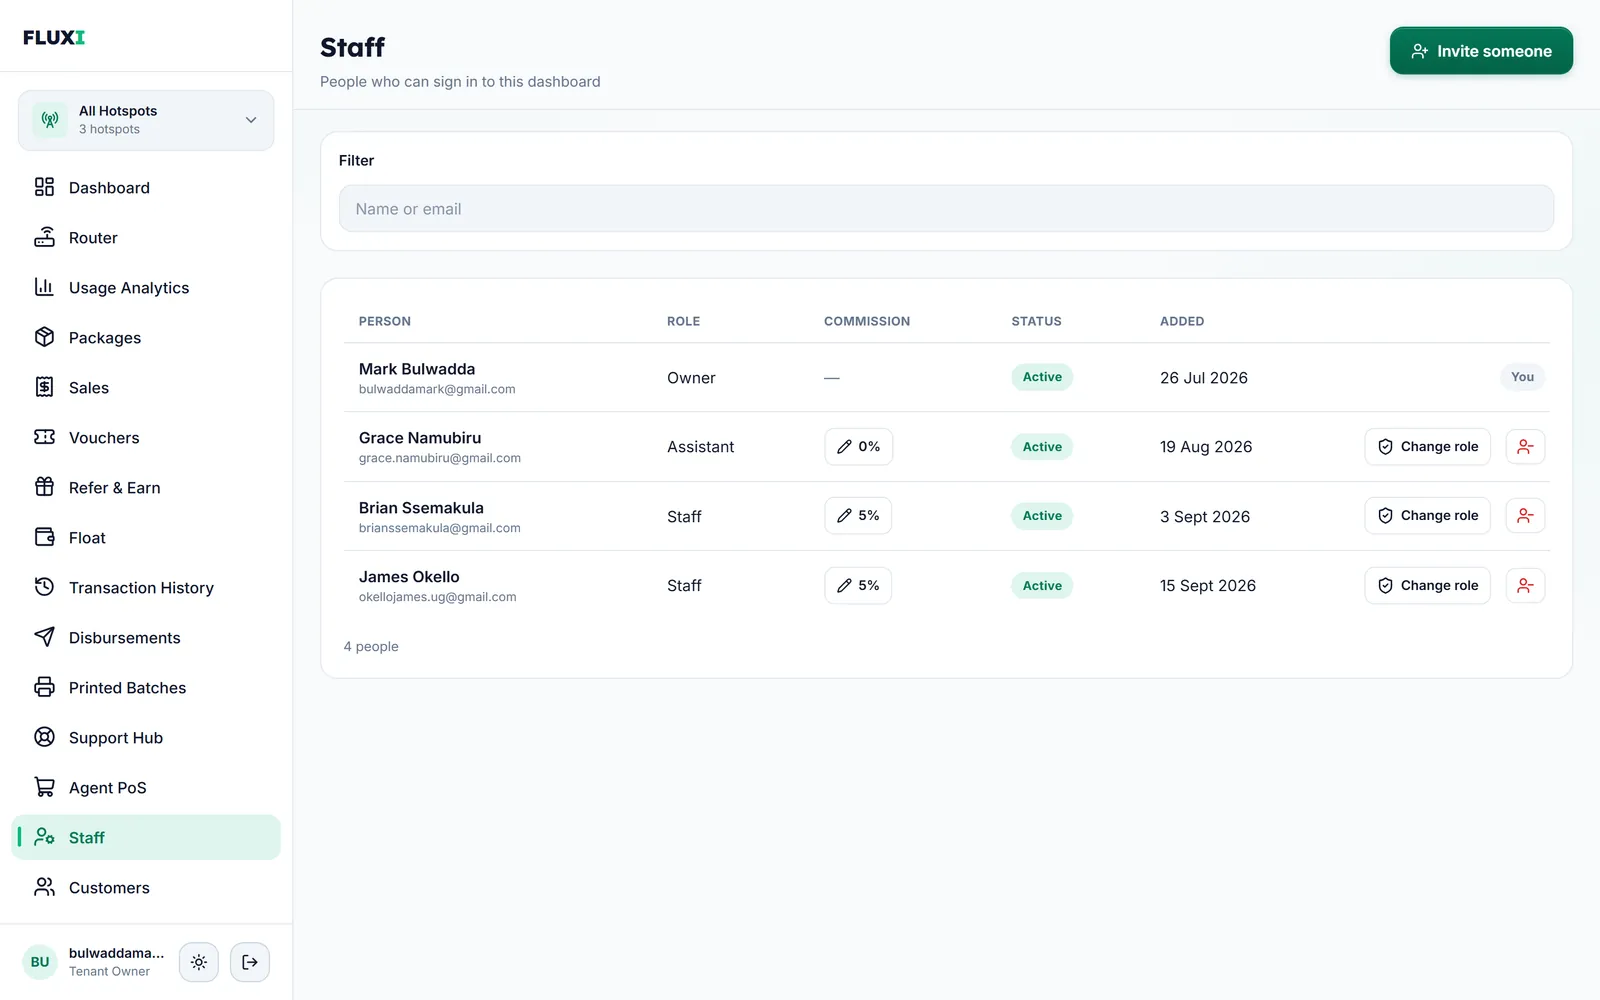Click email okellojames.ug@gmail.com
The height and width of the screenshot is (1000, 1600).
click(438, 597)
